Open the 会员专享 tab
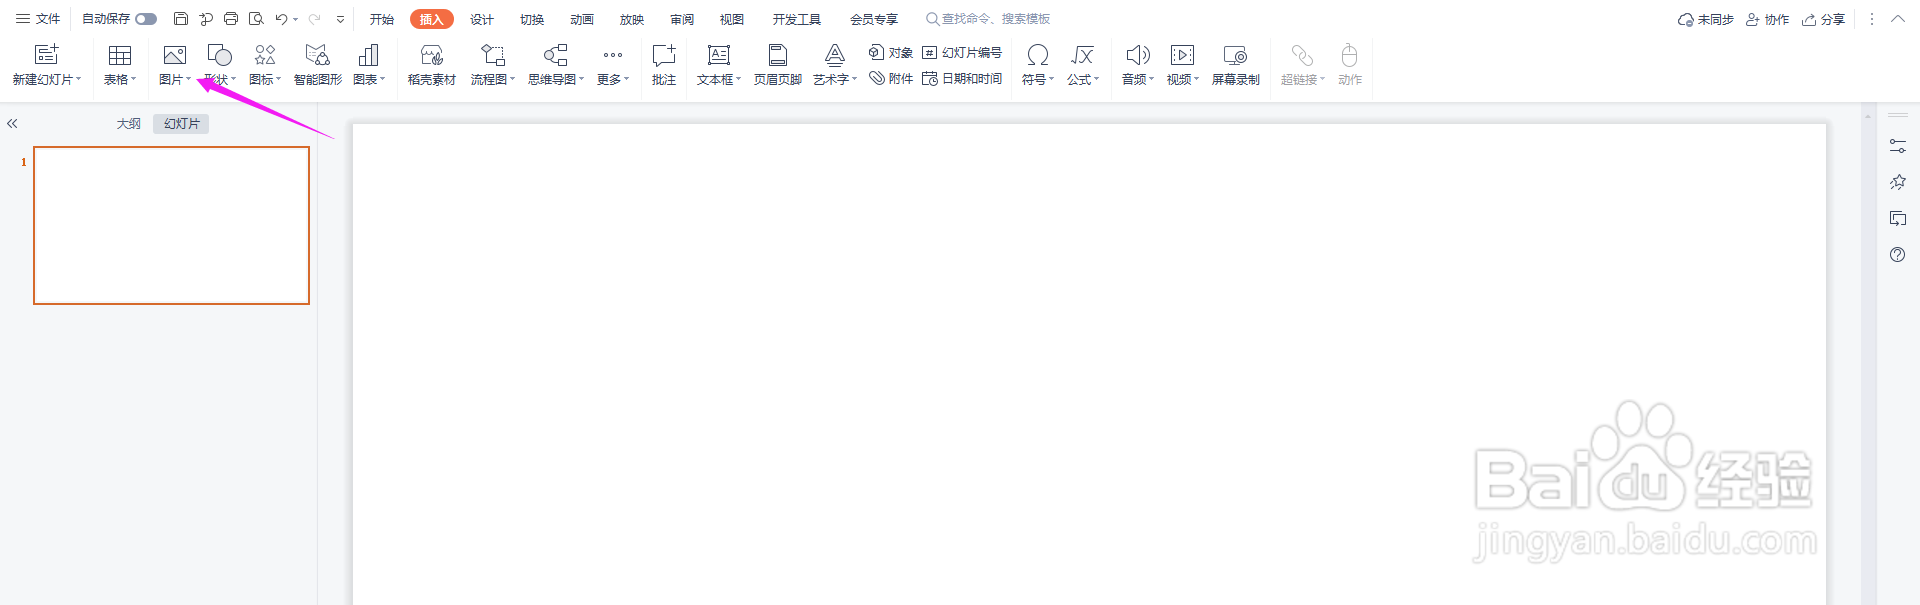Image resolution: width=1920 pixels, height=605 pixels. pos(874,19)
